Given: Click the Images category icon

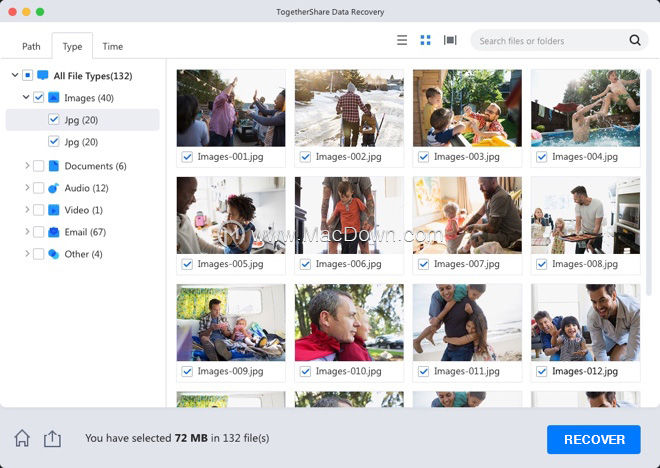Looking at the screenshot, I should pos(53,98).
